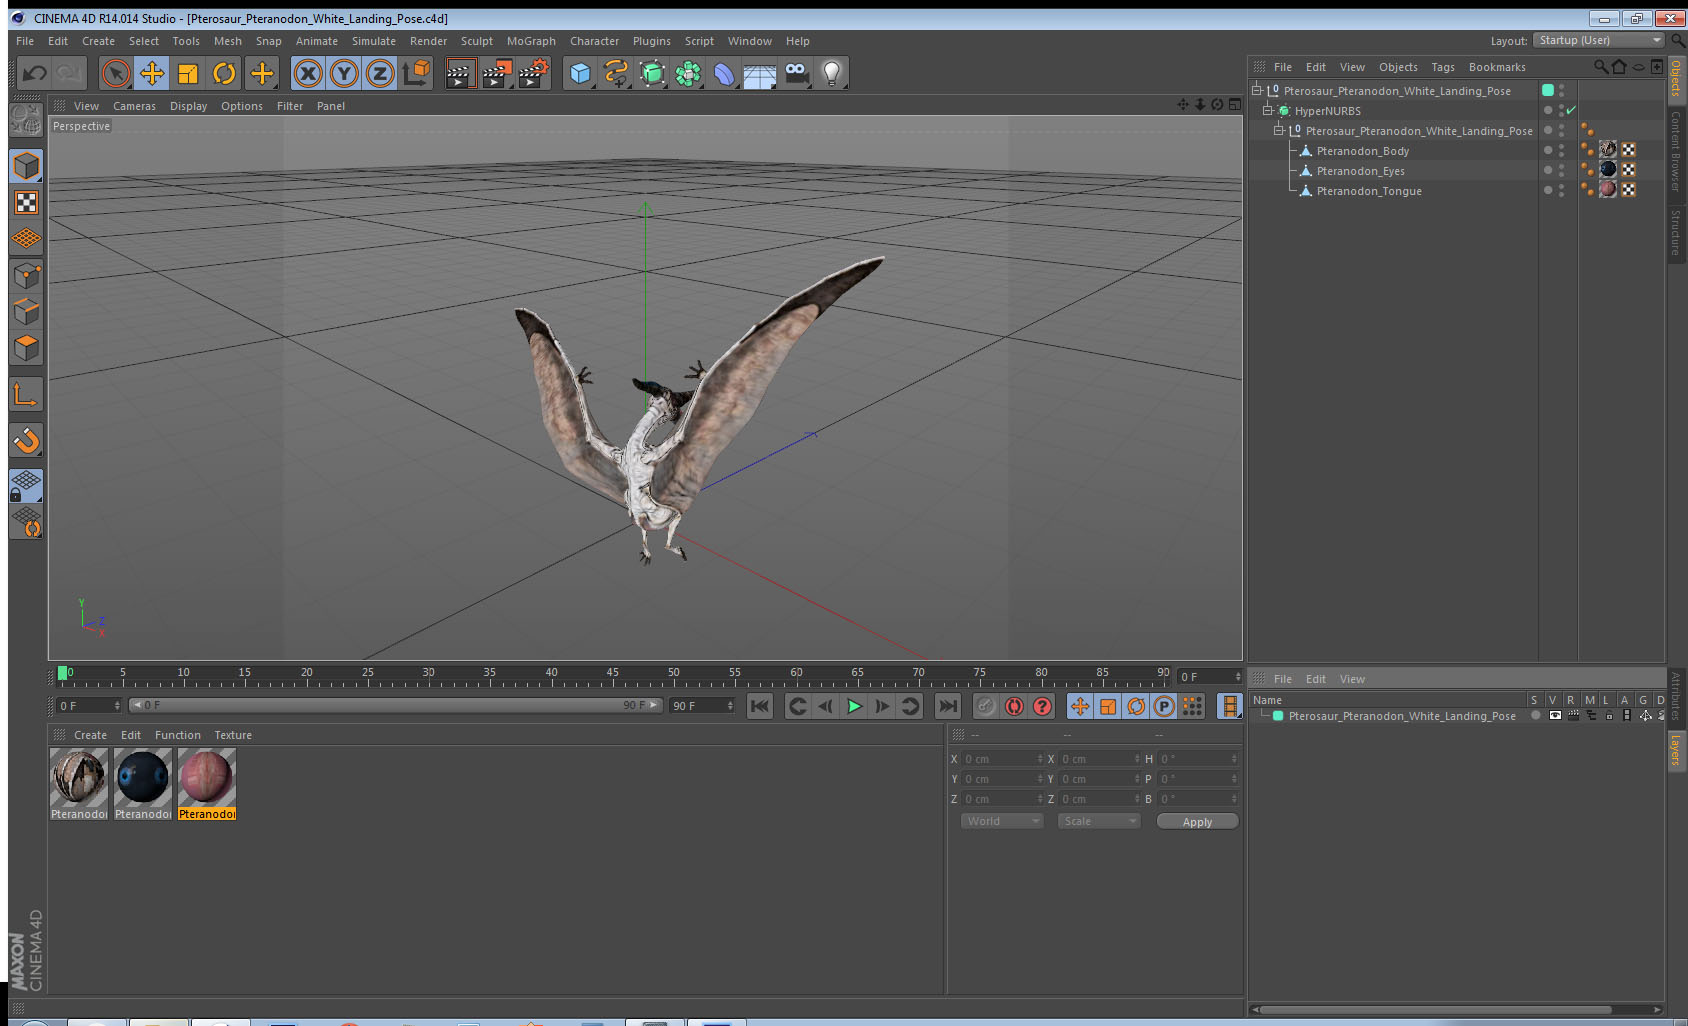Open the Layout dropdown Startup (User)
Viewport: 1688px width, 1026px height.
click(1599, 40)
